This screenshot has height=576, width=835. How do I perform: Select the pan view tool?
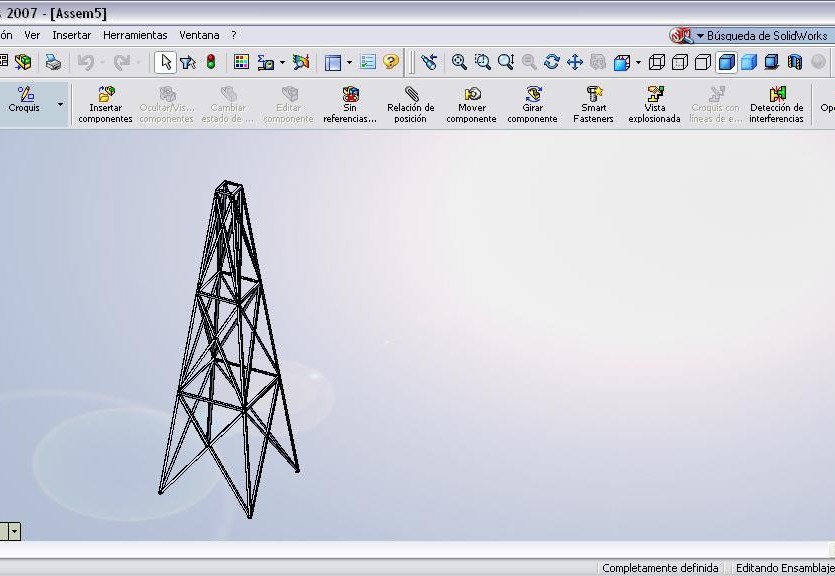pyautogui.click(x=575, y=62)
